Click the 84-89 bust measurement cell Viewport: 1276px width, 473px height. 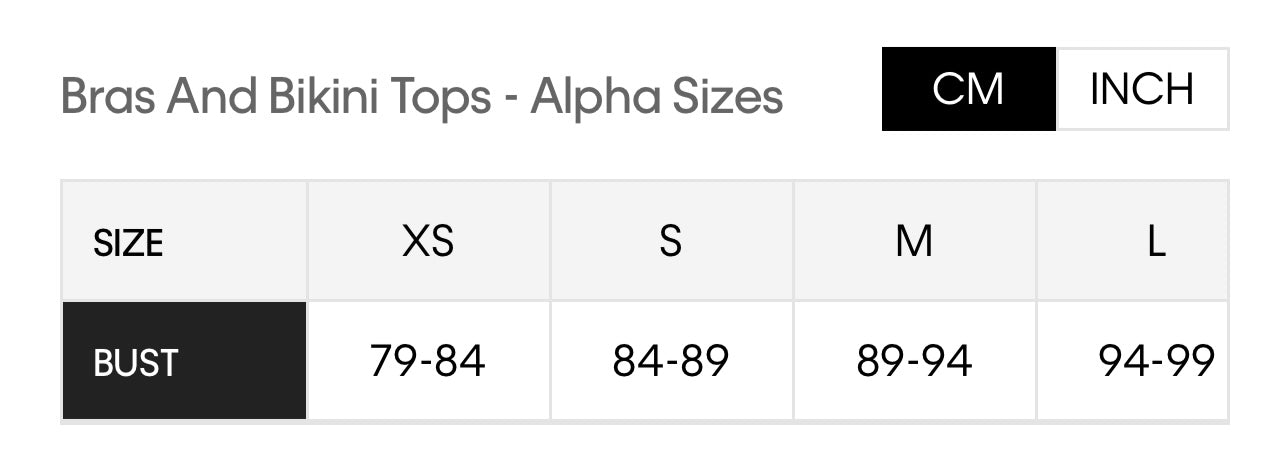(x=671, y=361)
